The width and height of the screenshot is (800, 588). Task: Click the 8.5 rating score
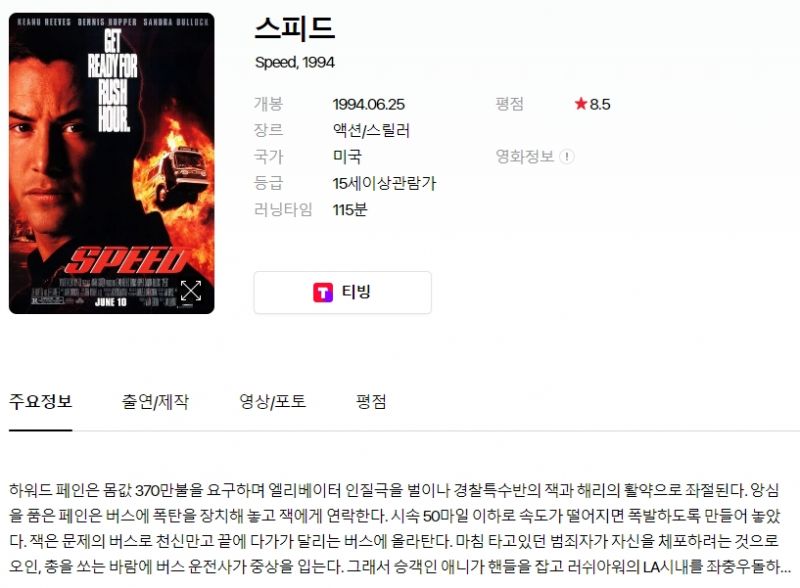tap(599, 104)
